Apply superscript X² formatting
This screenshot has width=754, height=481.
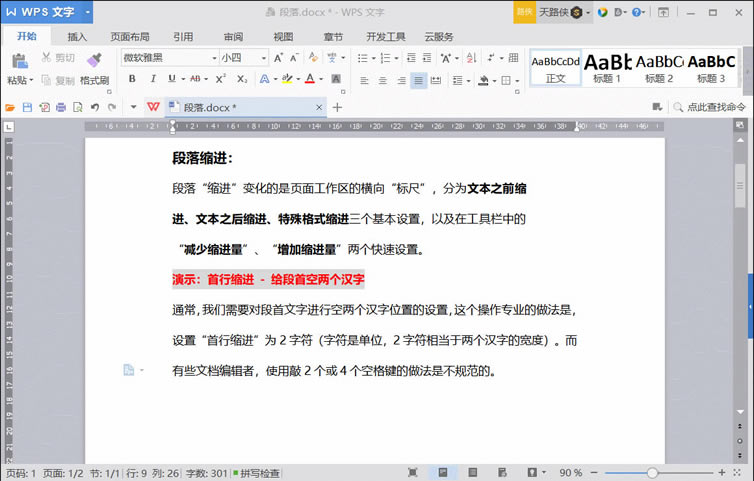220,79
